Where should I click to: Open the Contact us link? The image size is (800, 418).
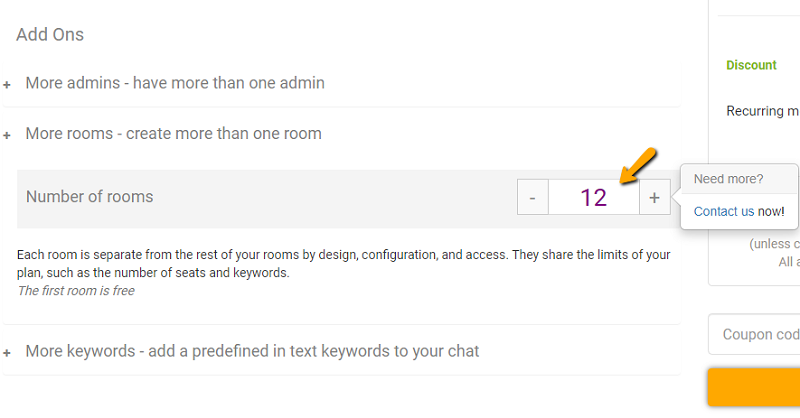point(724,211)
